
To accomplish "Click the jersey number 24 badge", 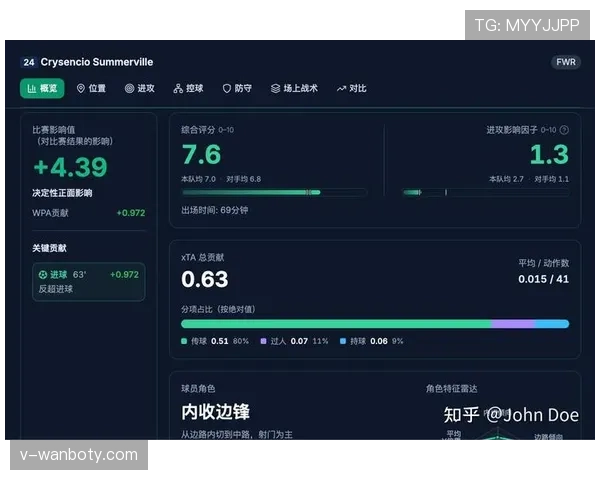I will point(29,62).
